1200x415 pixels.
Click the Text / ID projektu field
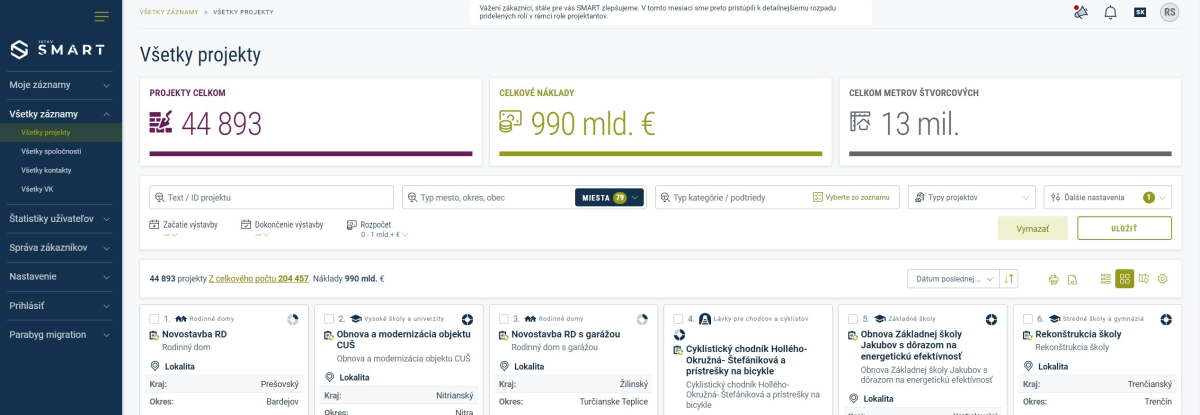click(x=272, y=197)
